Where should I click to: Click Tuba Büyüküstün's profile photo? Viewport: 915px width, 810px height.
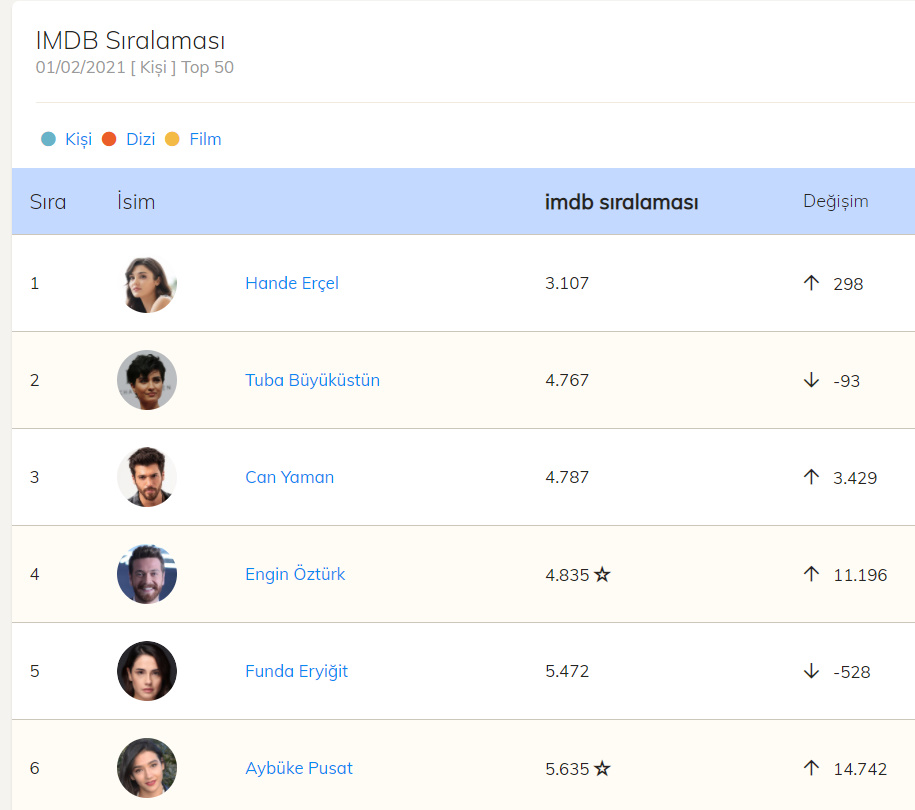(x=147, y=380)
